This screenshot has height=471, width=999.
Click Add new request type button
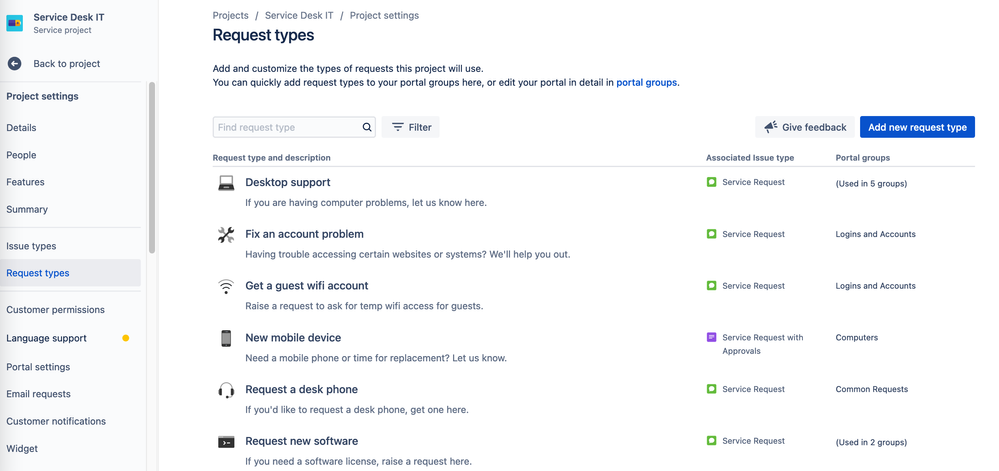[917, 127]
